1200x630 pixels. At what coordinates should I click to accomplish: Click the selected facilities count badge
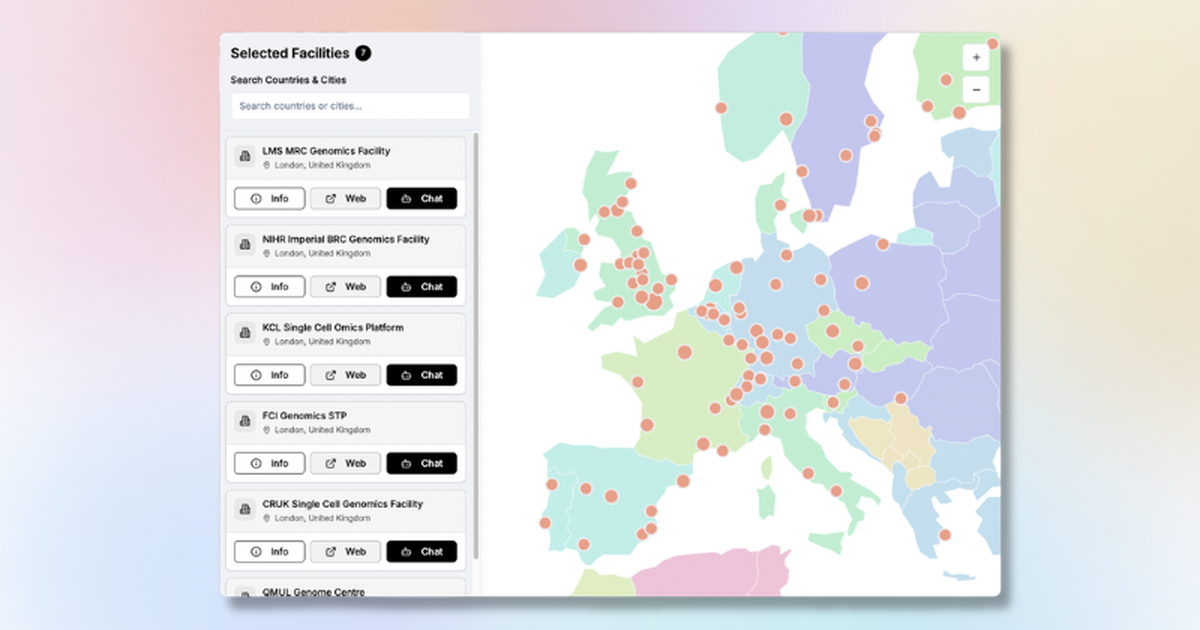363,53
